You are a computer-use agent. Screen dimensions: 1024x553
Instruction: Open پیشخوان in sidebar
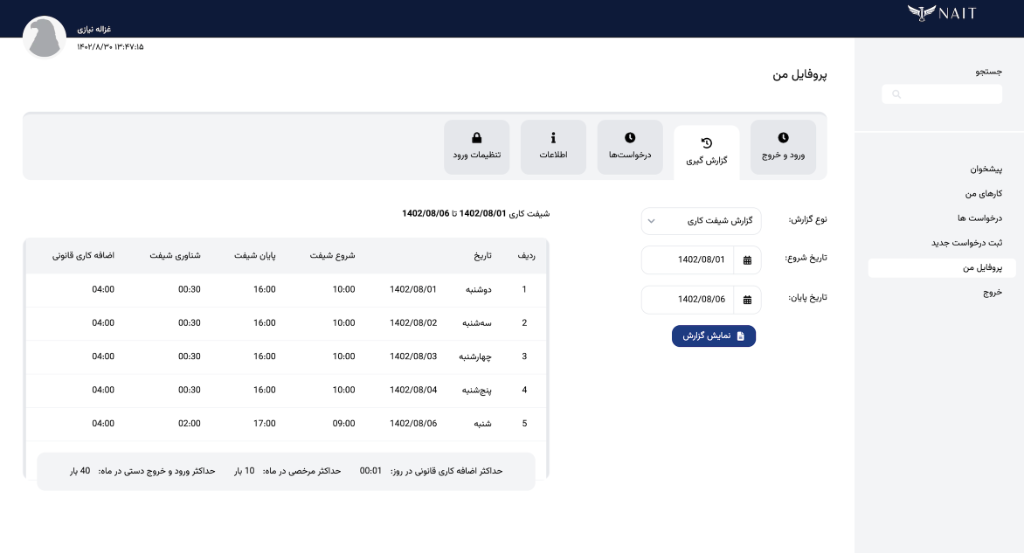[x=985, y=169]
